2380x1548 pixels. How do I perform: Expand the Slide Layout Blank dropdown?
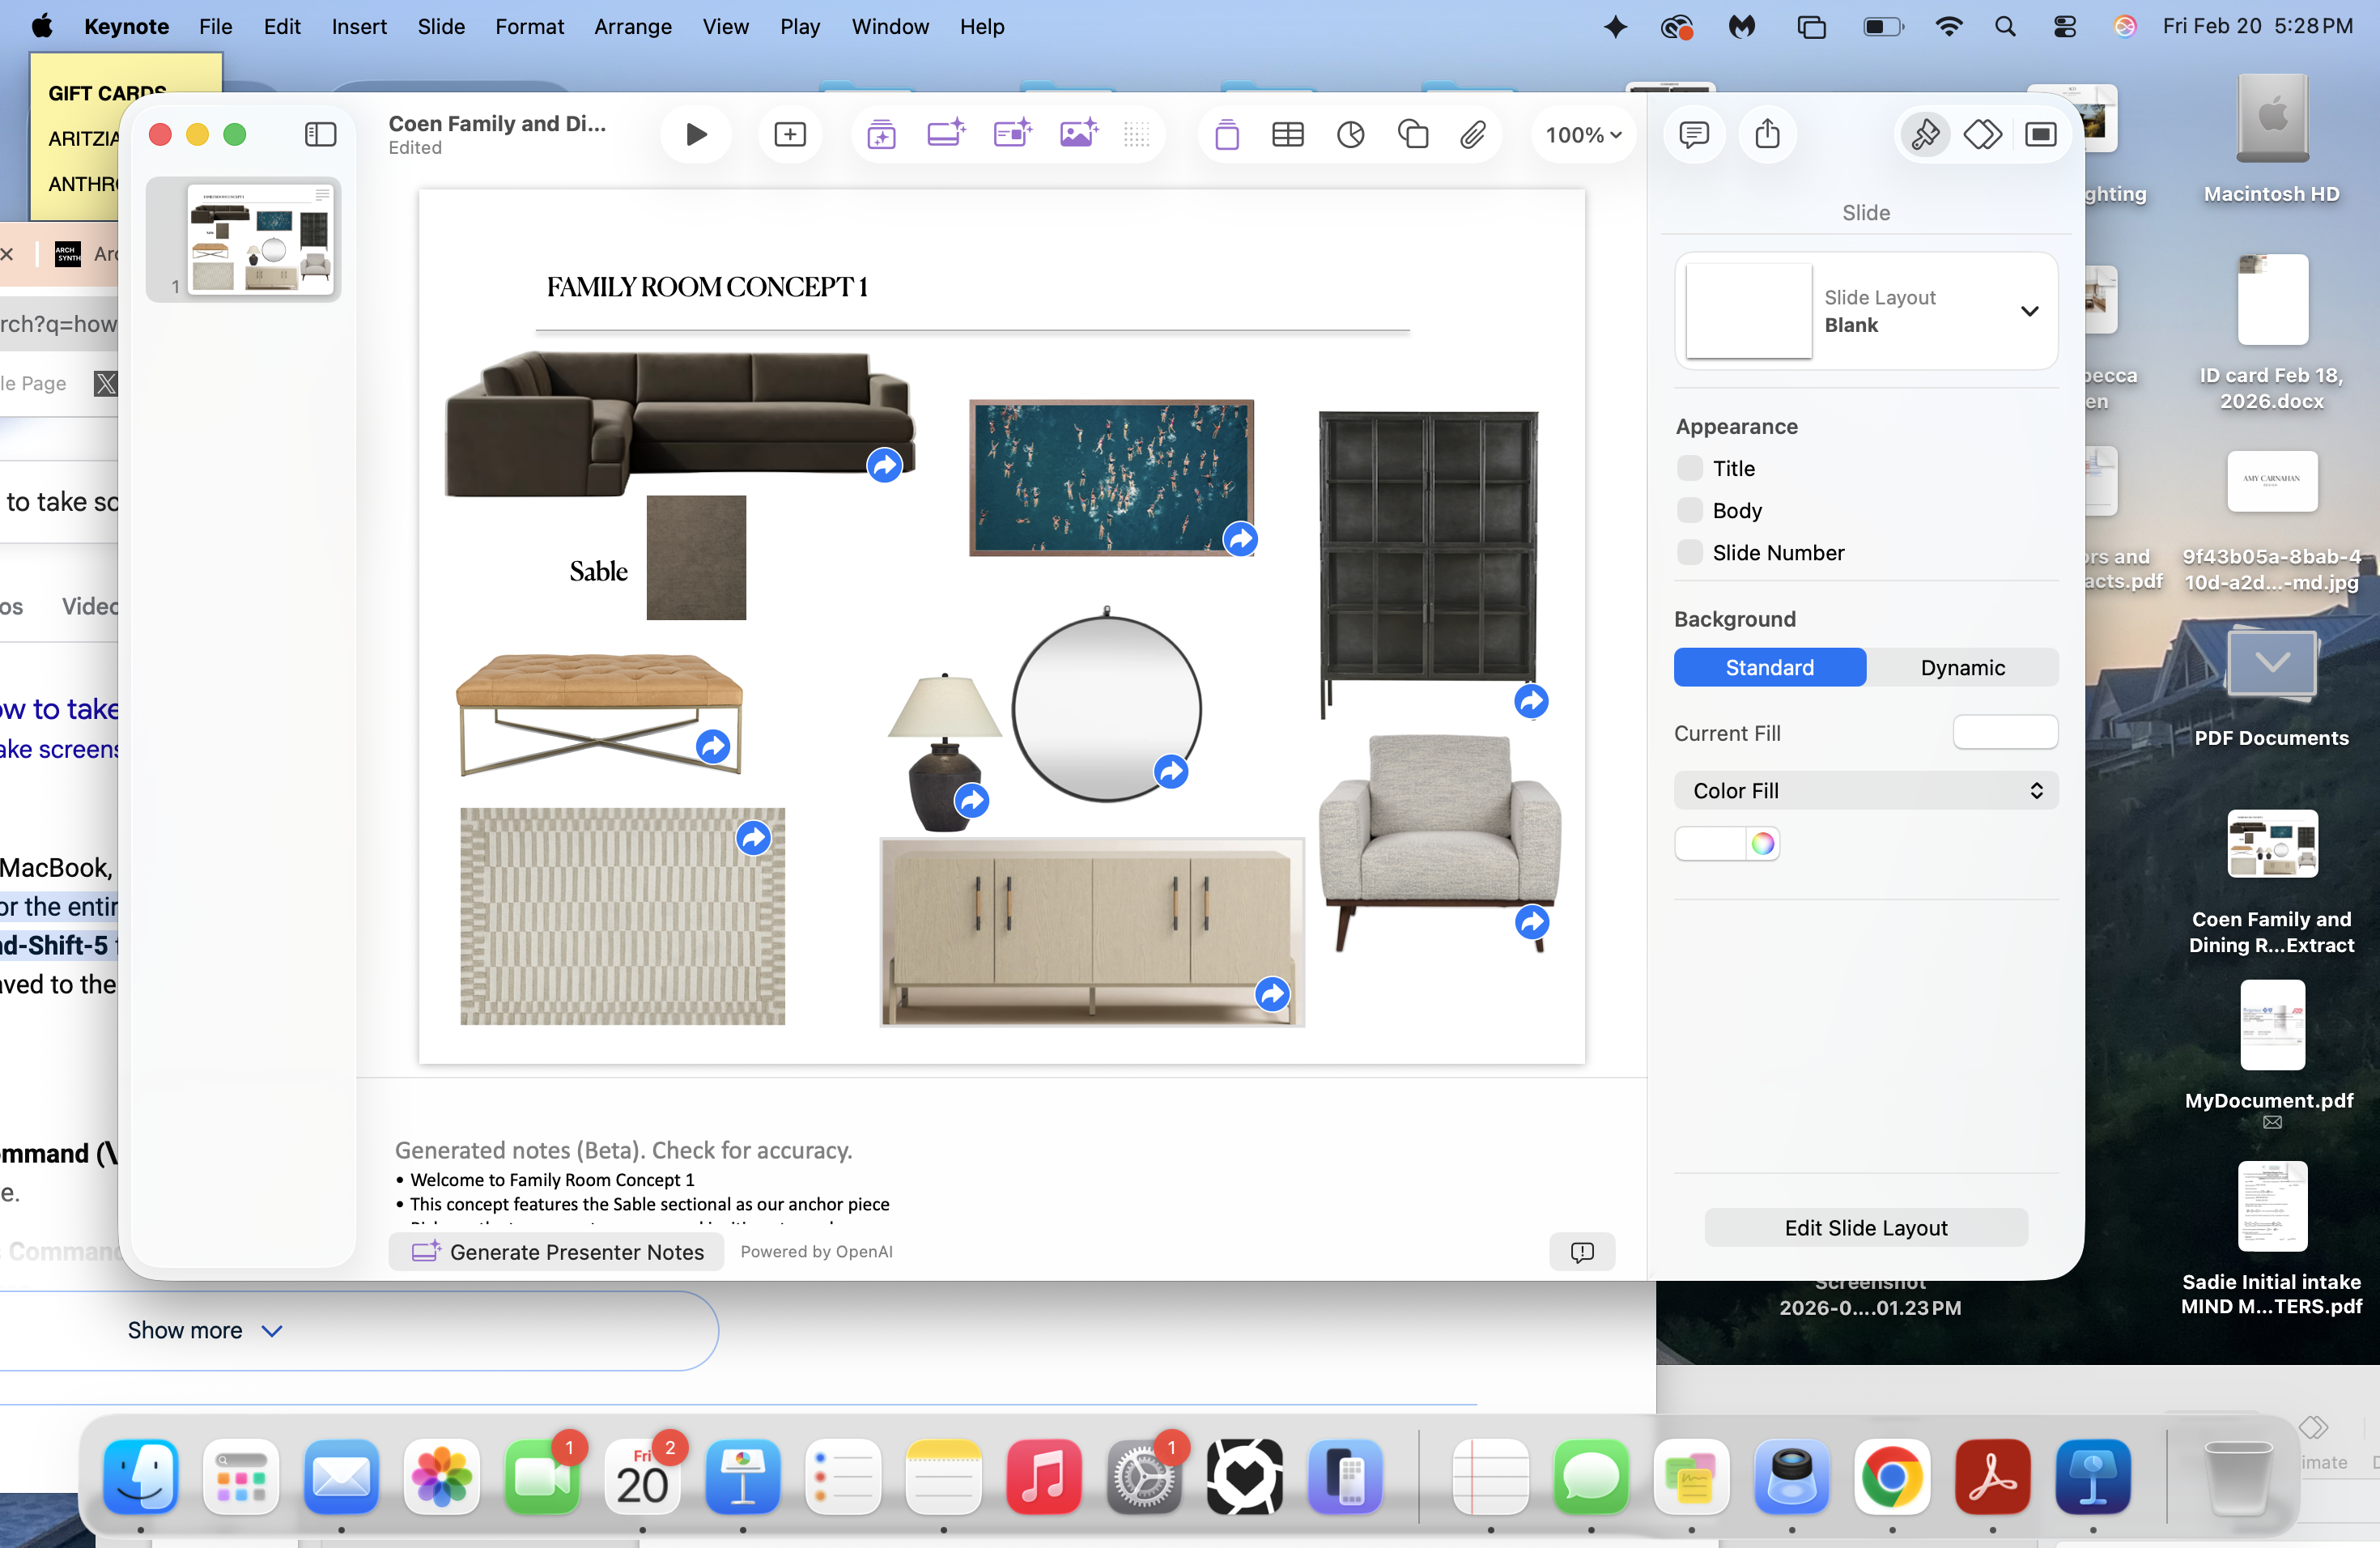[x=2029, y=311]
